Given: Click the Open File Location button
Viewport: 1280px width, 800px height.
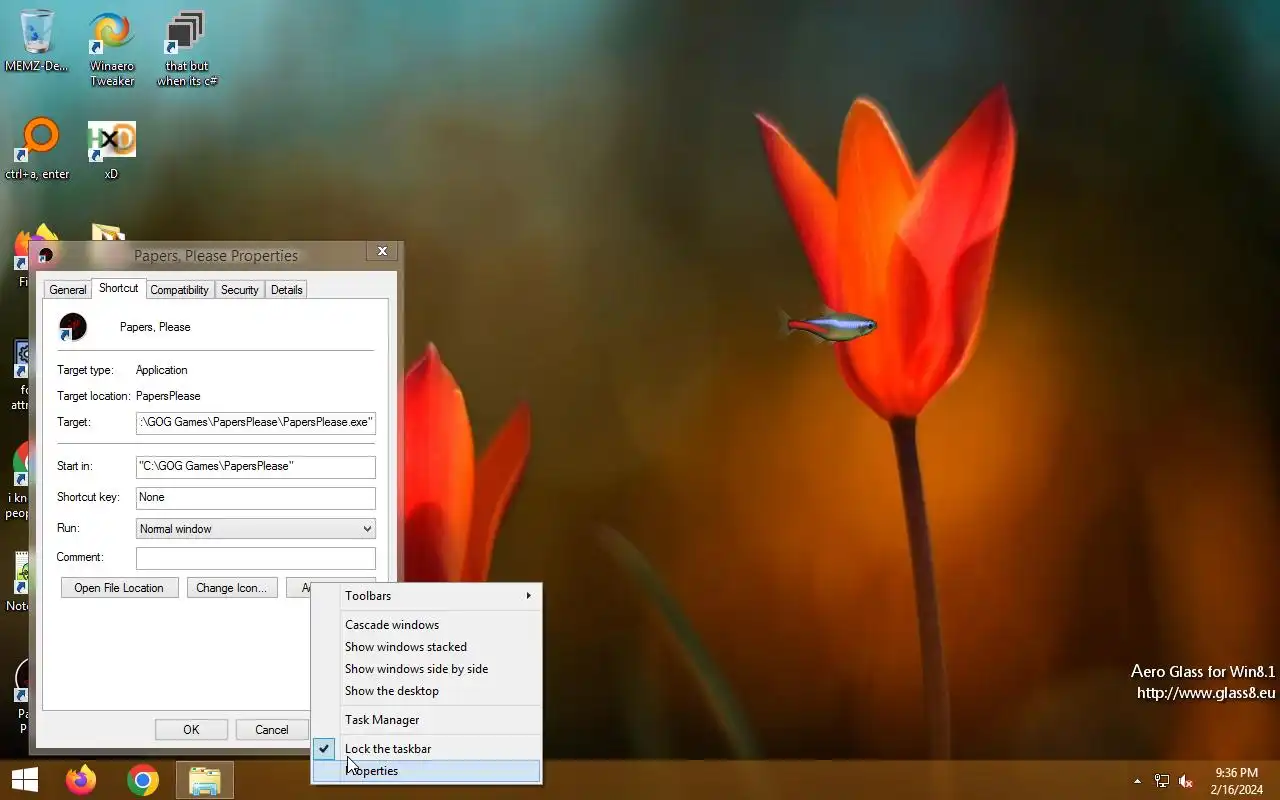Looking at the screenshot, I should pyautogui.click(x=119, y=588).
